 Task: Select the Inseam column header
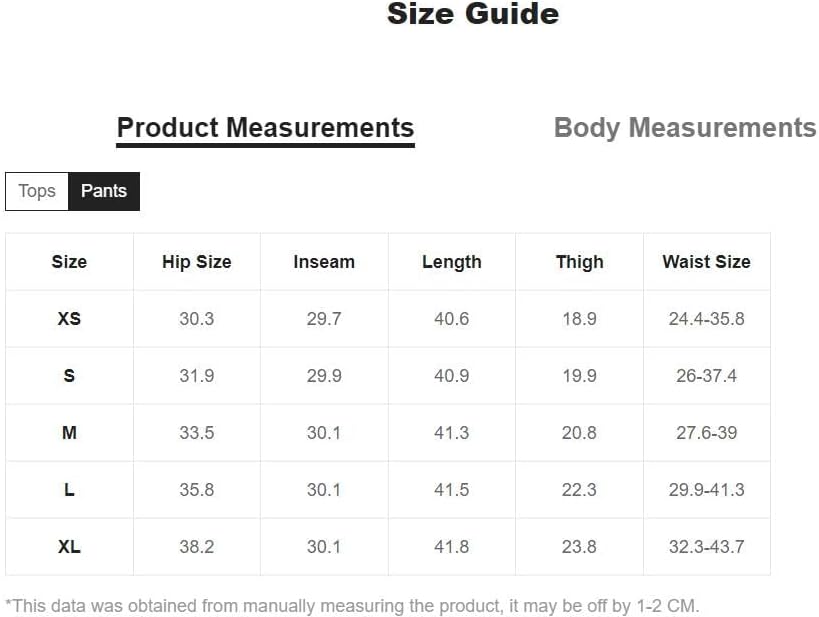click(x=324, y=262)
